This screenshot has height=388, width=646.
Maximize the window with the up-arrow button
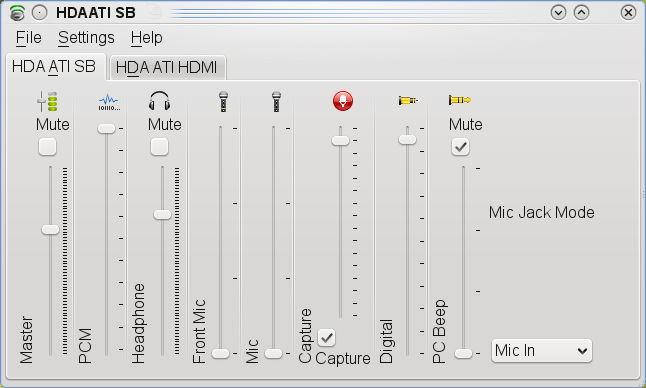click(581, 13)
